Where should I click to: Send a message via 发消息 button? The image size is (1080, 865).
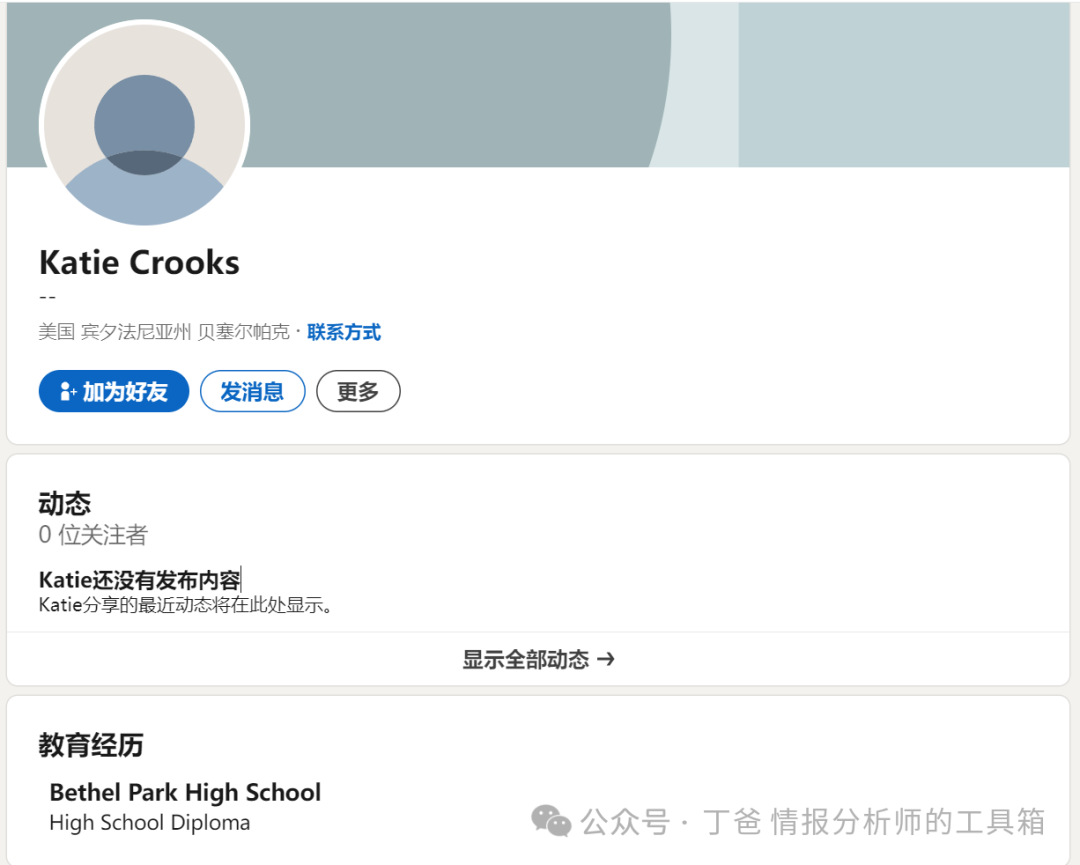coord(252,391)
